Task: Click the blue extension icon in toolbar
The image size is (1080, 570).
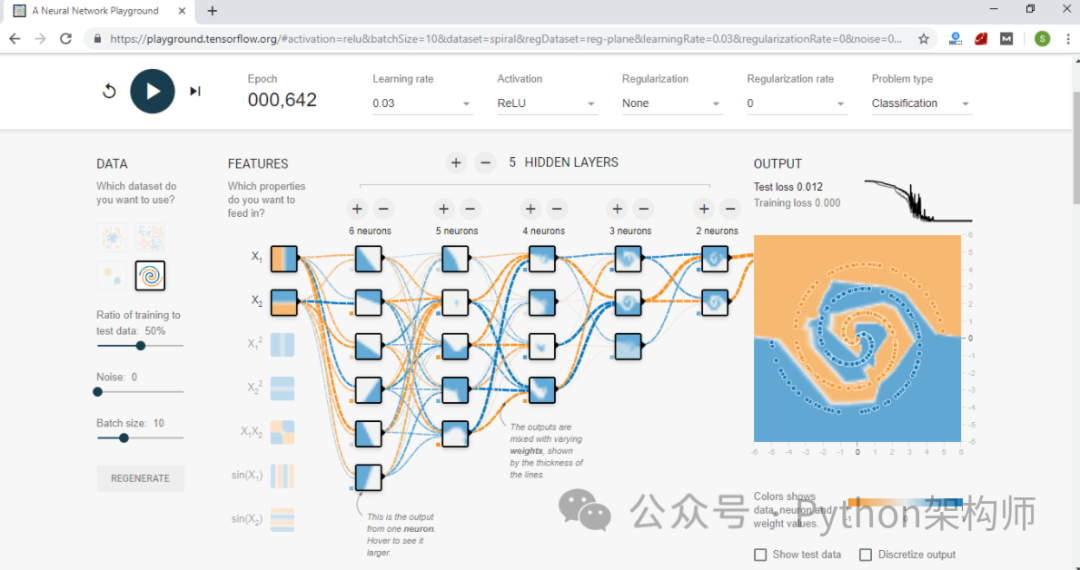Action: tap(955, 39)
